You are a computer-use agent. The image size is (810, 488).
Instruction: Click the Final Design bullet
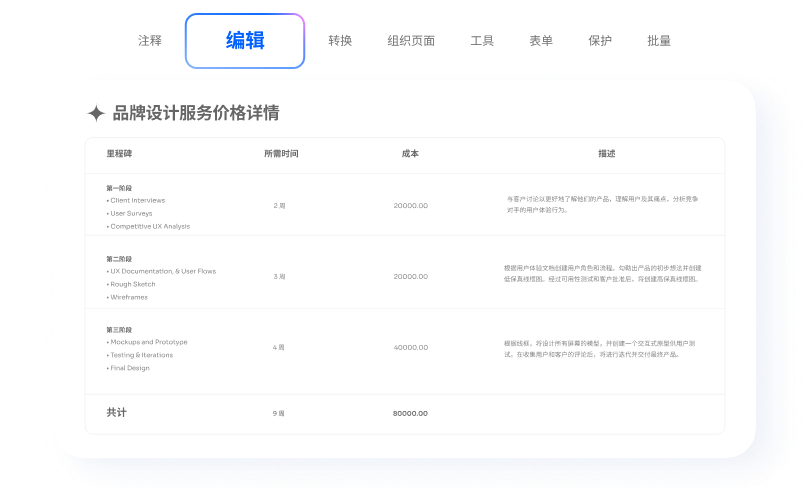128,368
